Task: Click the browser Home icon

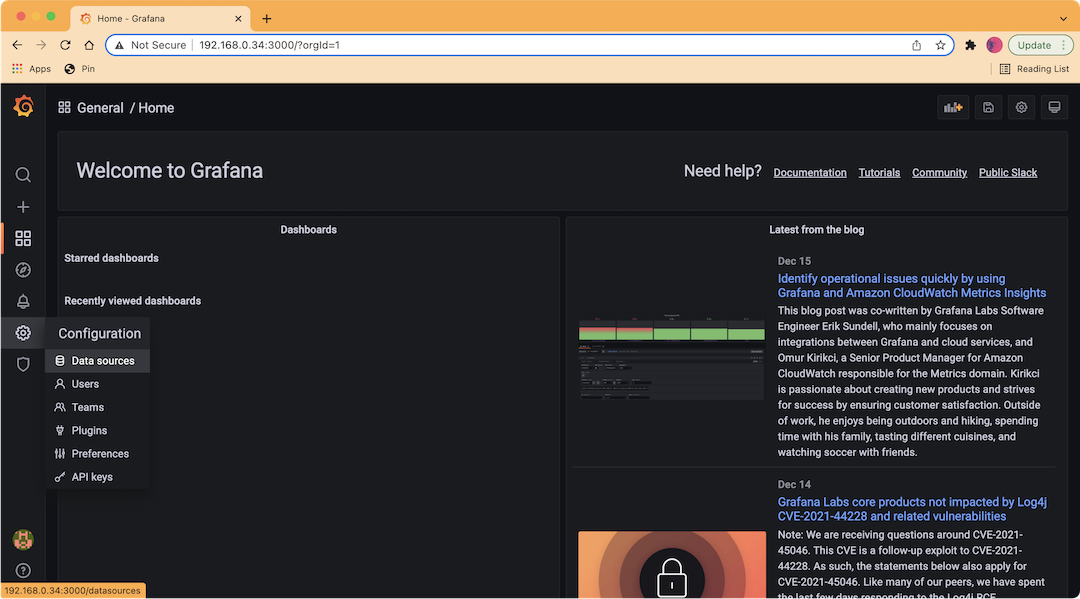Action: [x=89, y=45]
